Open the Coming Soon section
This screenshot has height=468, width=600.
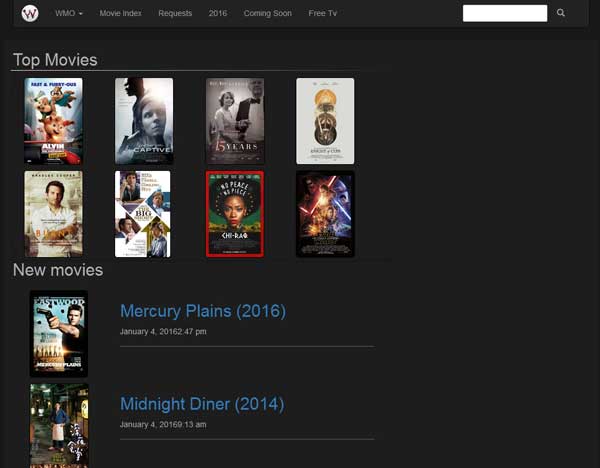(267, 13)
